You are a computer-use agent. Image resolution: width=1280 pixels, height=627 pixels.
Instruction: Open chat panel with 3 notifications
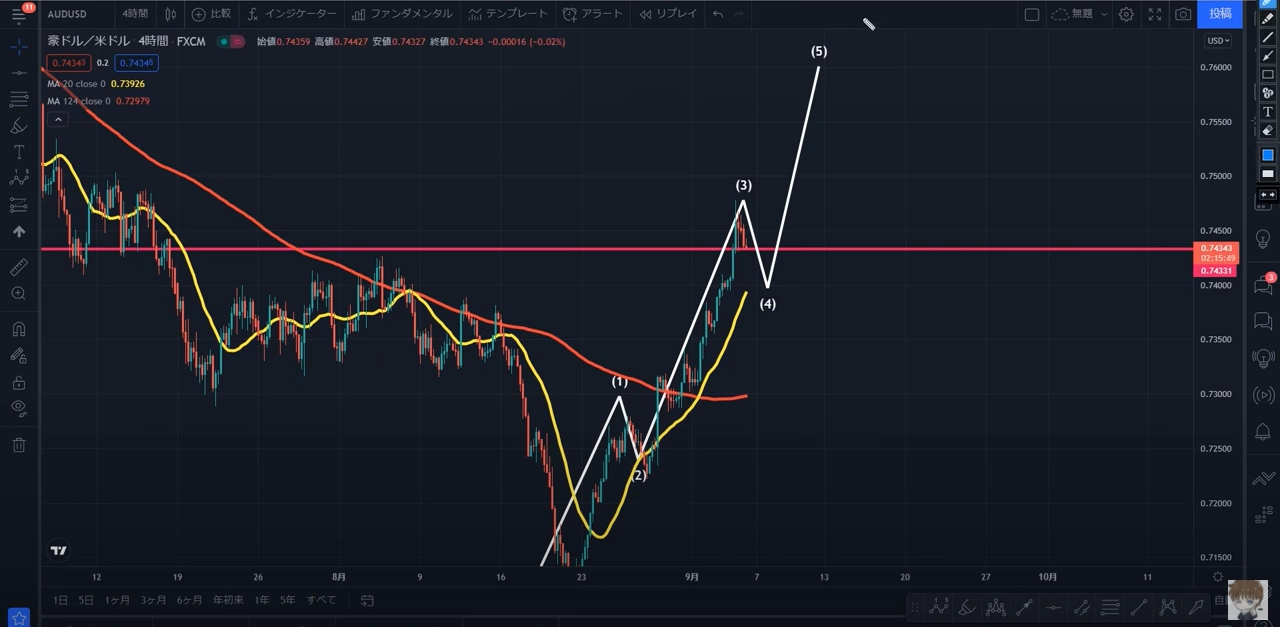click(1263, 285)
